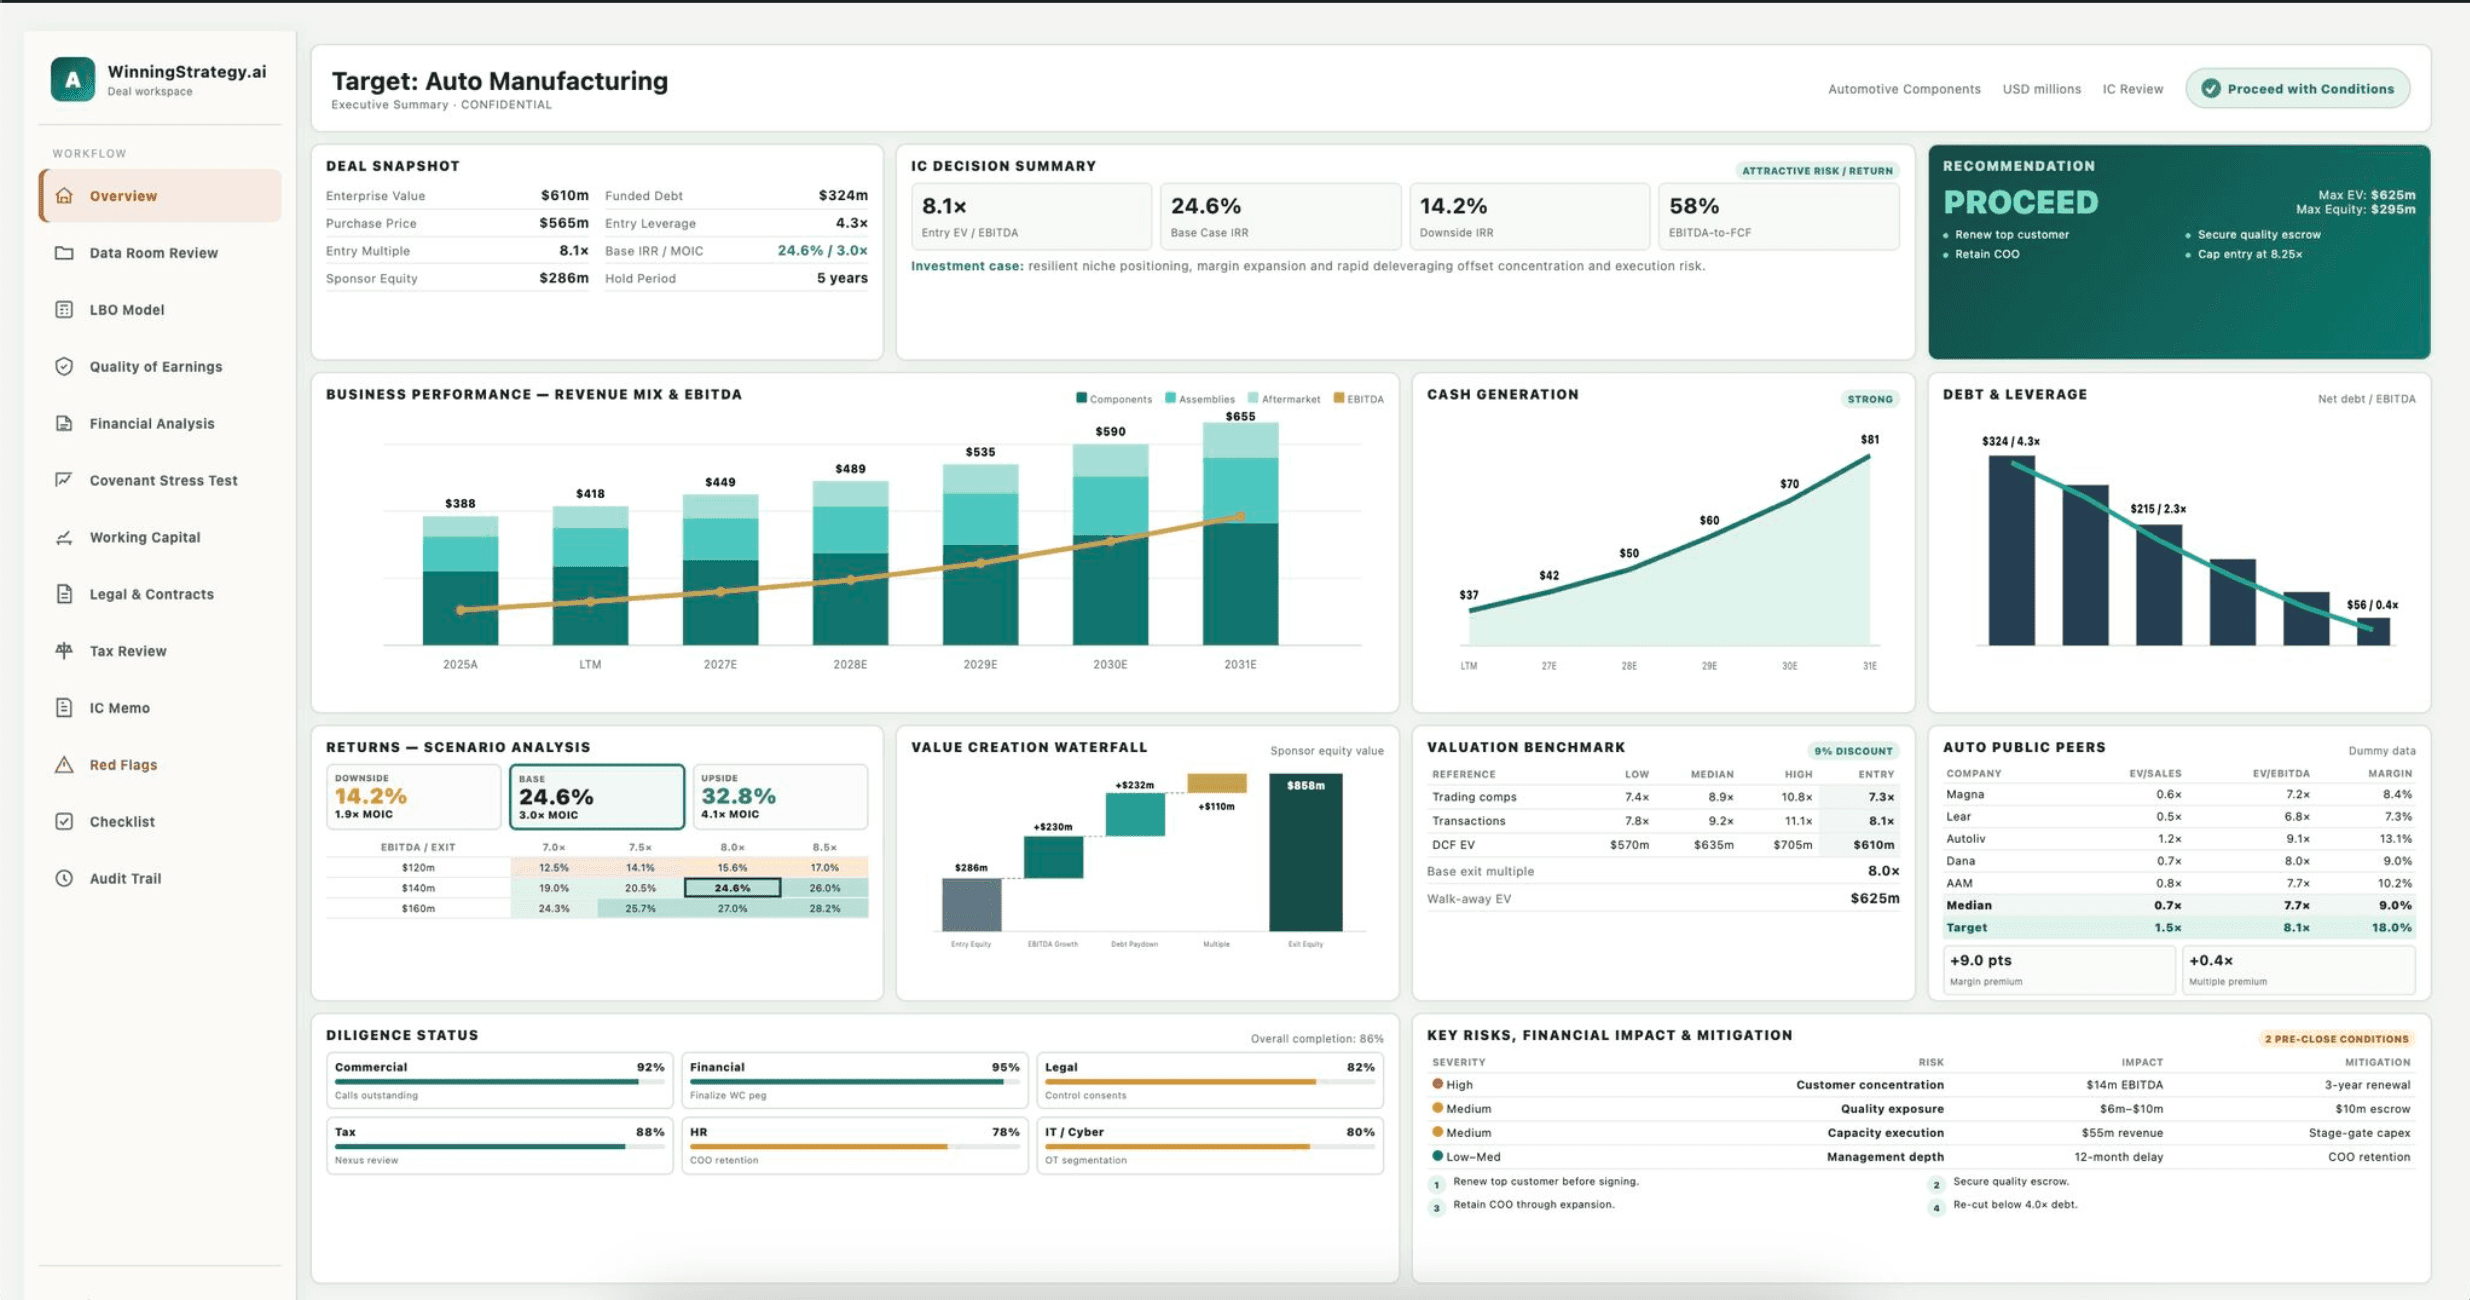Viewport: 2470px width, 1300px height.
Task: Click the Aftermarket legend color swatch
Action: pos(1253,398)
